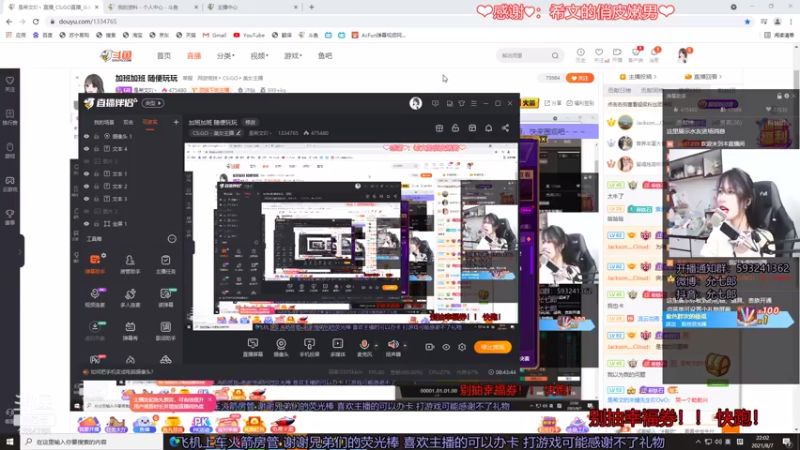Open the streamer tasks tool
The height and width of the screenshot is (450, 800).
pyautogui.click(x=165, y=264)
